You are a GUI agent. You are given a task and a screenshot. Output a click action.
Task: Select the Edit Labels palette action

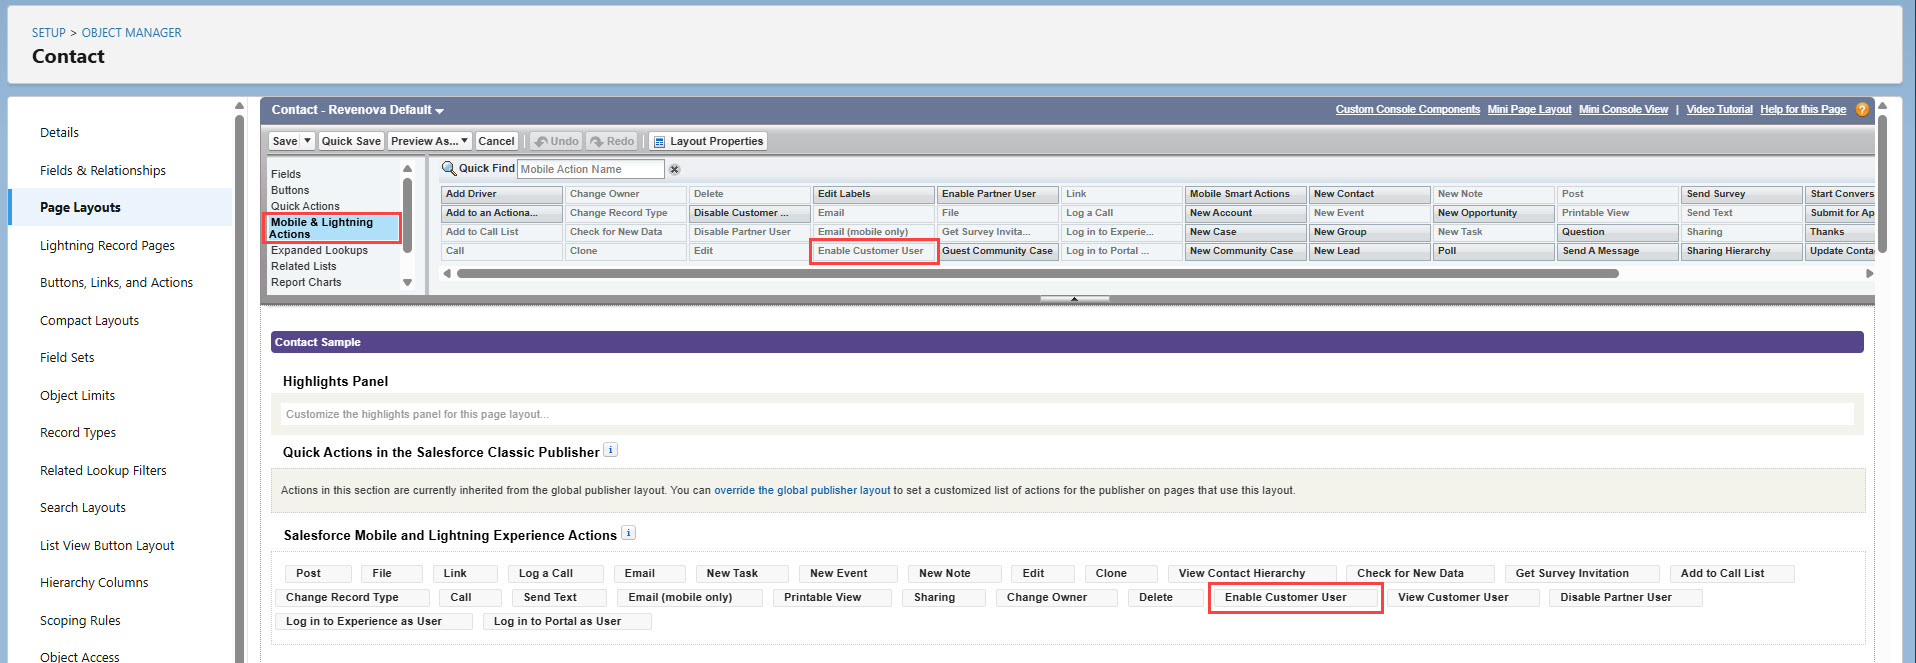pyautogui.click(x=873, y=194)
